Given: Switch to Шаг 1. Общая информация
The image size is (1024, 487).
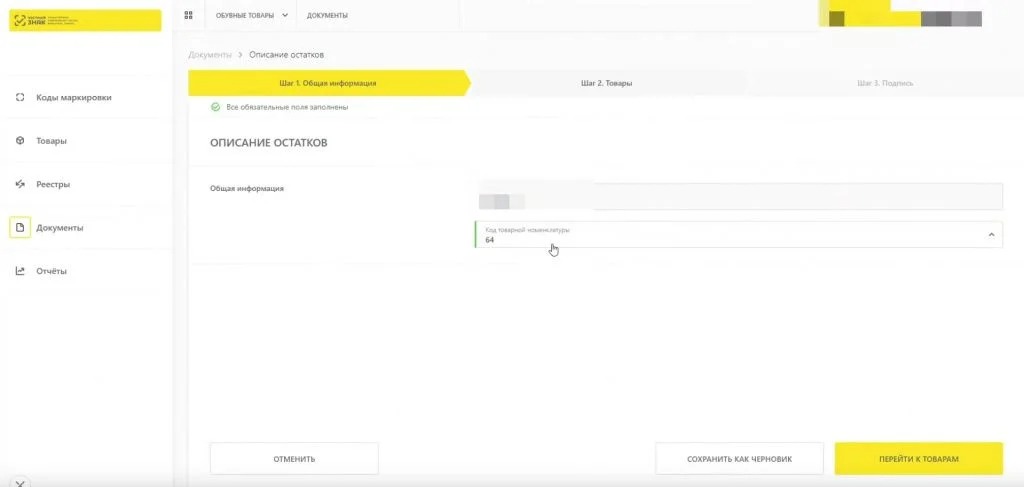Looking at the screenshot, I should click(x=328, y=83).
